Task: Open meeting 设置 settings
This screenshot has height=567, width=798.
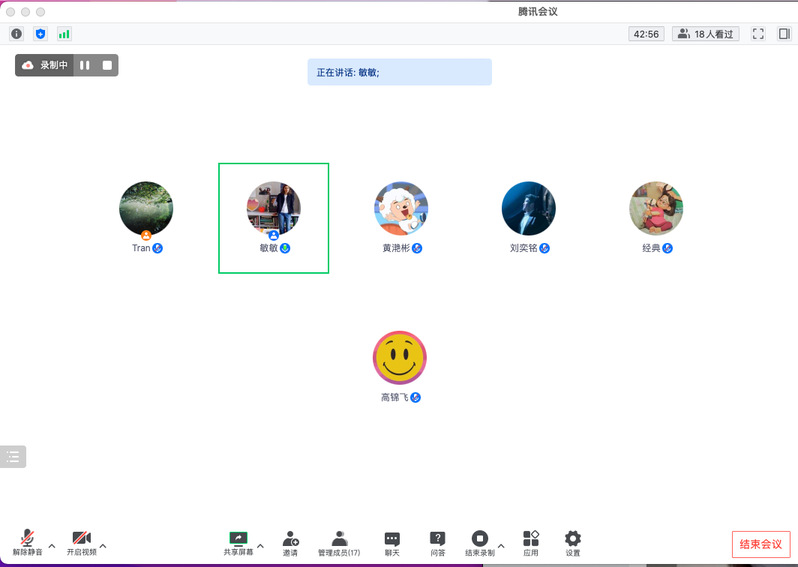Action: [x=573, y=543]
